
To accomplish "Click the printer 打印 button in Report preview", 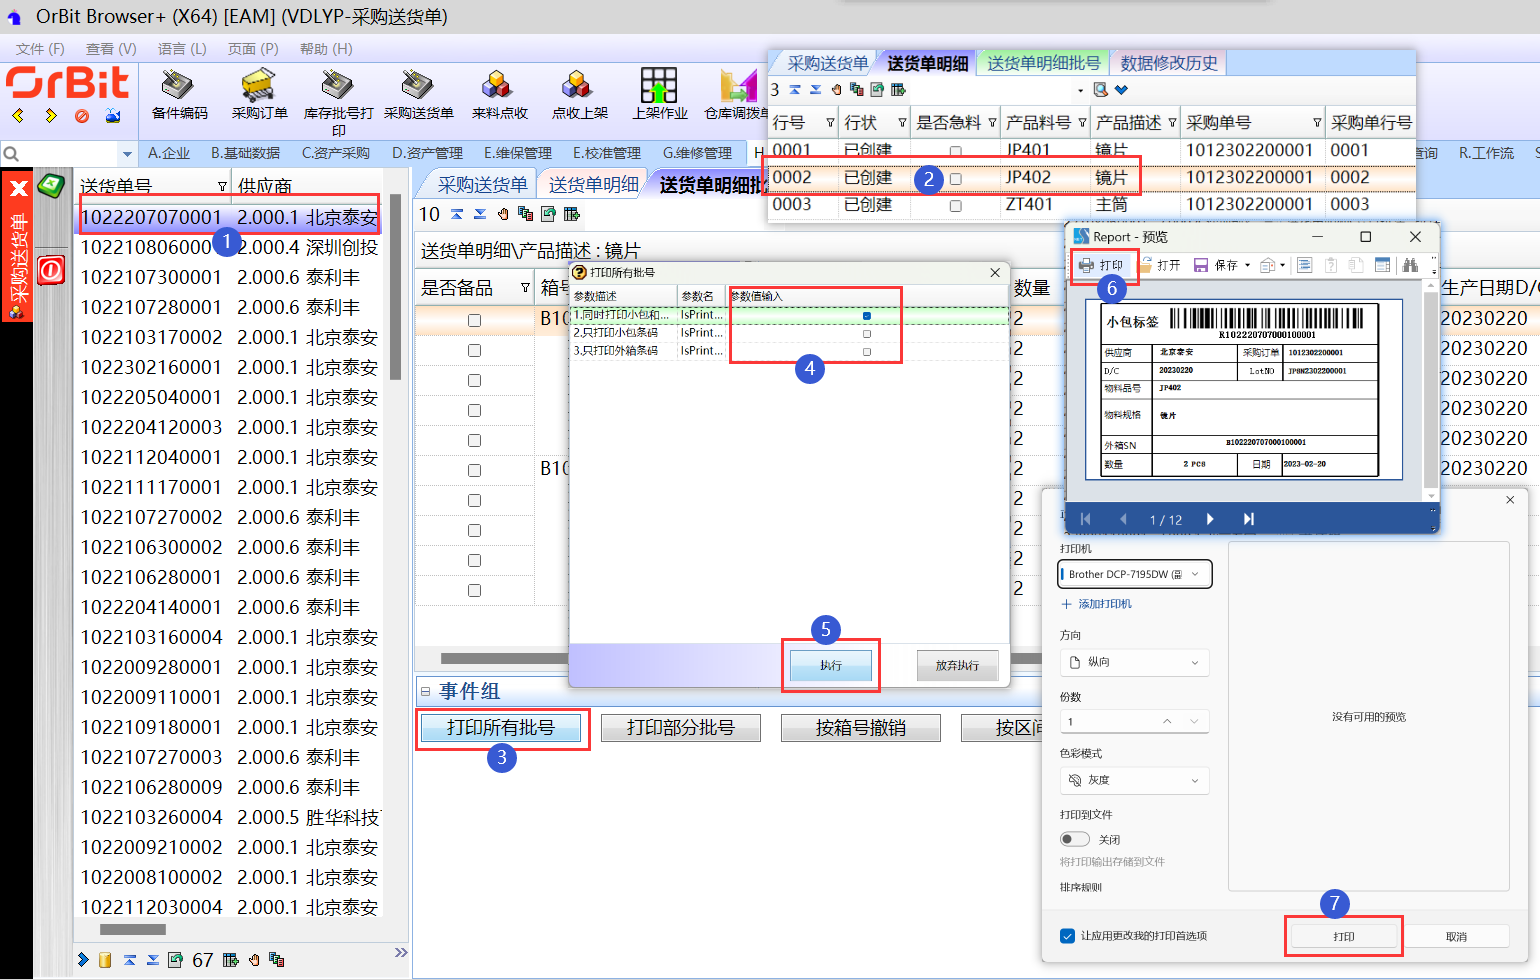I will pos(1101,265).
